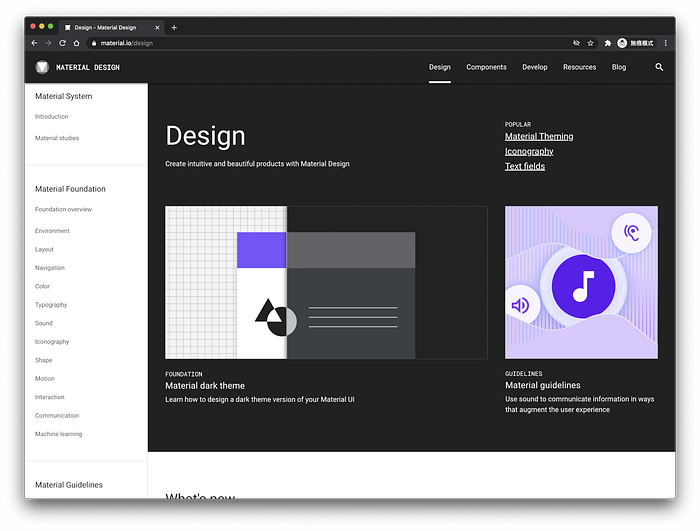The height and width of the screenshot is (531, 700).
Task: Open Communication in the sidebar
Action: pos(57,415)
